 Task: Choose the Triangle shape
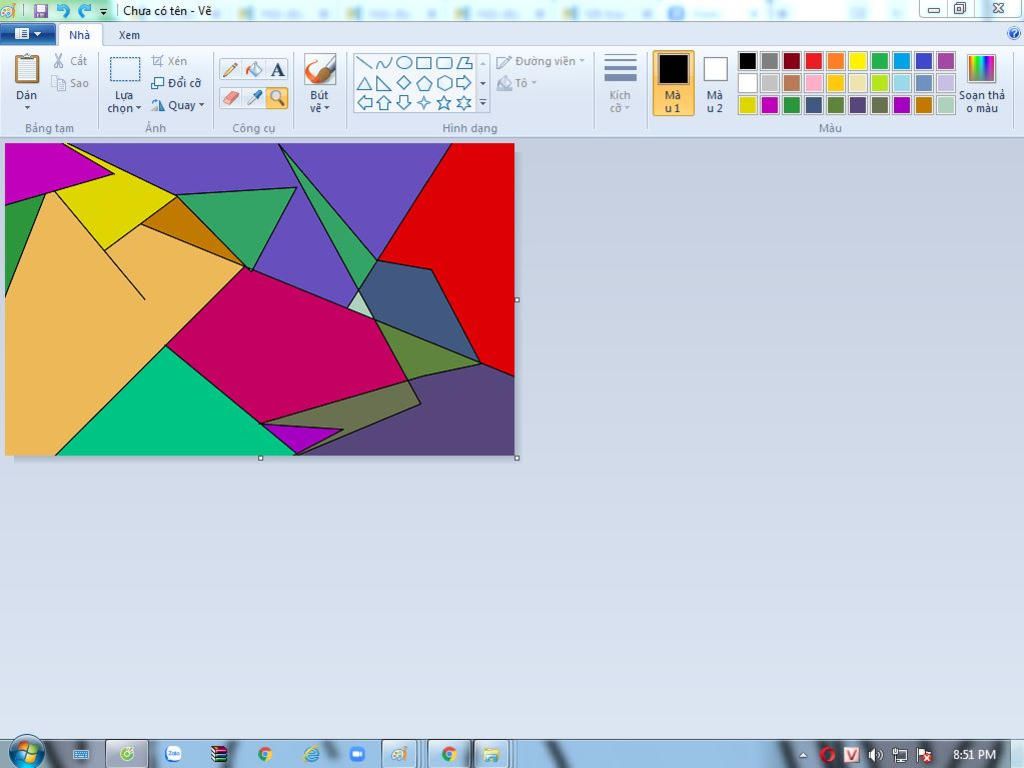[364, 83]
